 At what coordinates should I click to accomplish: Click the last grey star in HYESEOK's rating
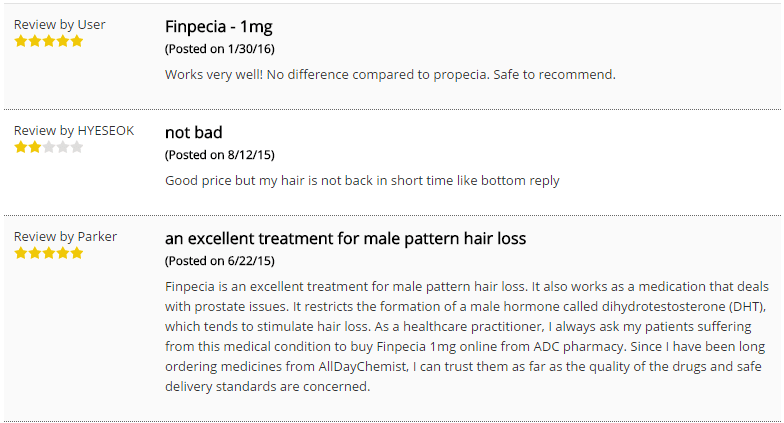coord(76,147)
